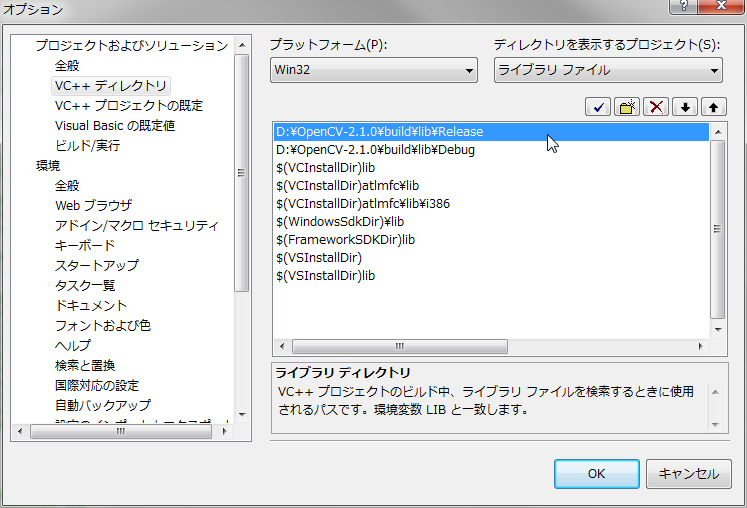Select VC++ プロジェクトの既定 item
This screenshot has width=747, height=508.
[129, 106]
